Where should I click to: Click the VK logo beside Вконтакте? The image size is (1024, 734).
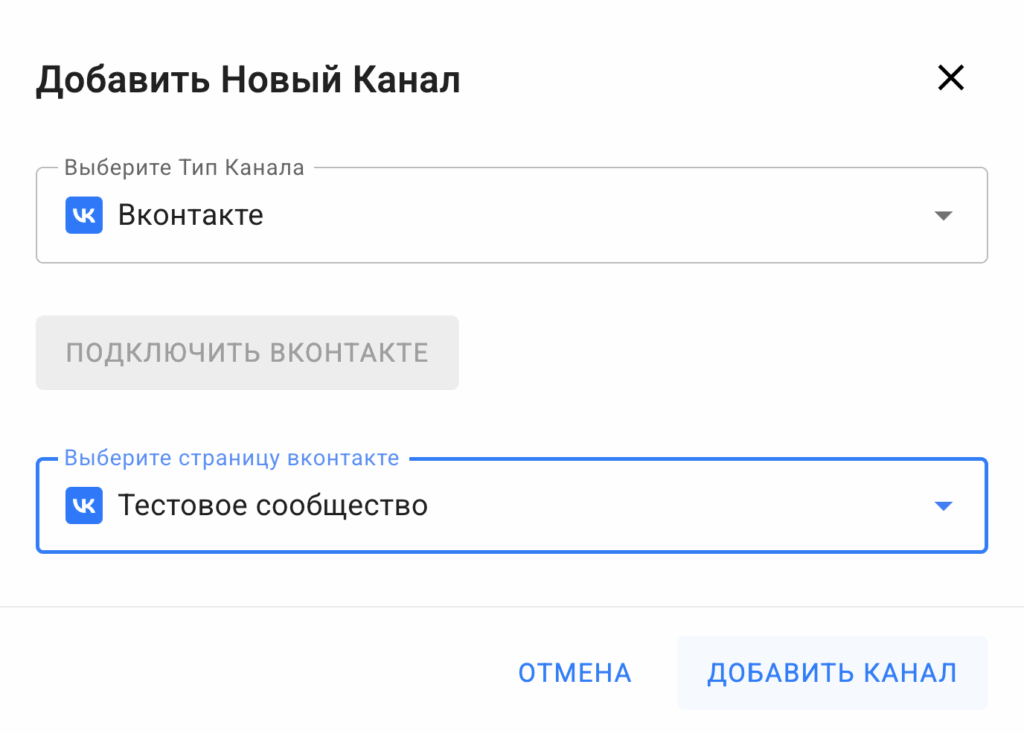[x=84, y=215]
